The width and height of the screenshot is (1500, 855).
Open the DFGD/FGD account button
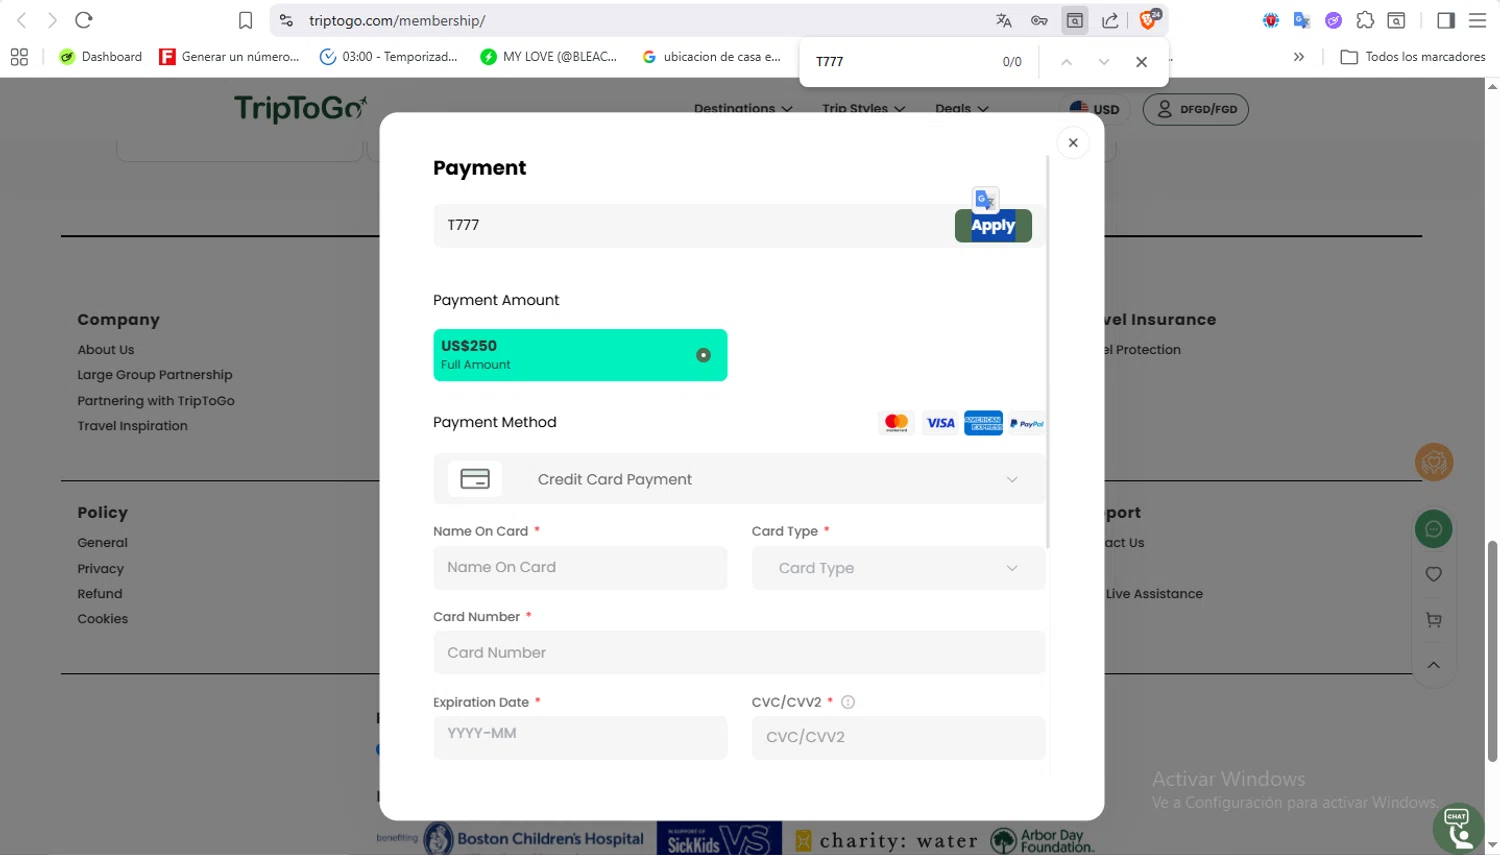pos(1196,109)
